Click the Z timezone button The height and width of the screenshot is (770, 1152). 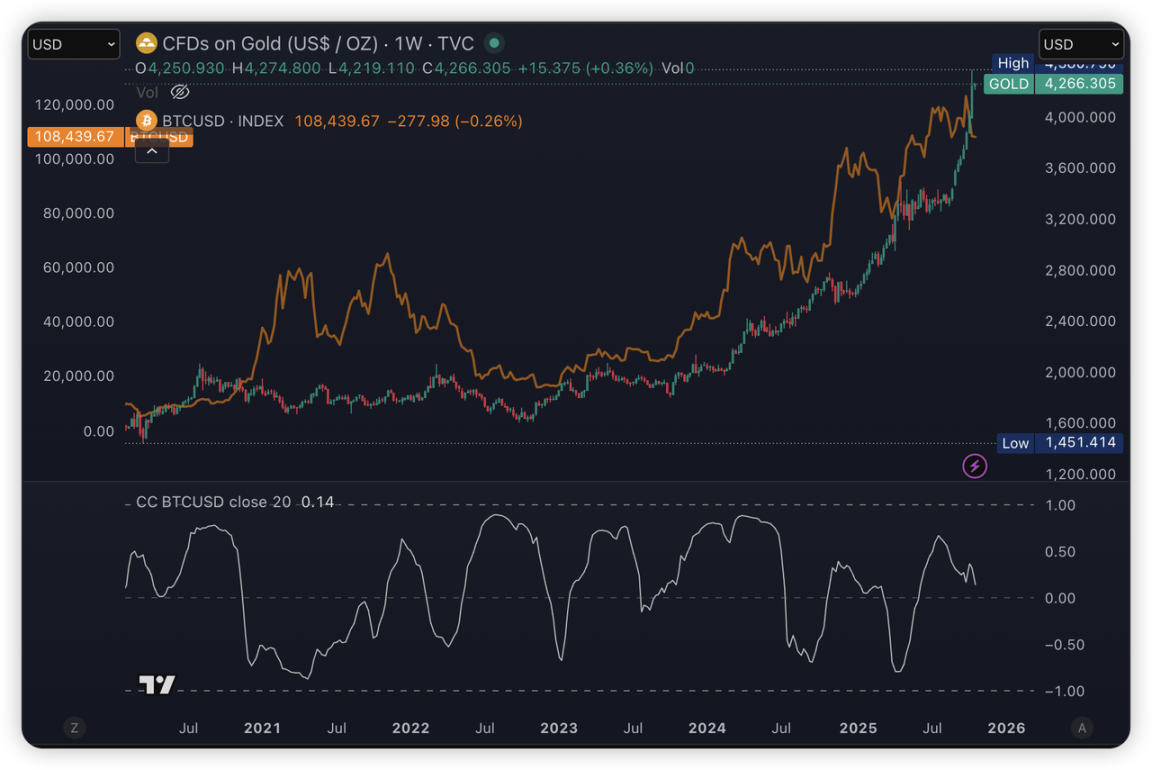(x=74, y=728)
